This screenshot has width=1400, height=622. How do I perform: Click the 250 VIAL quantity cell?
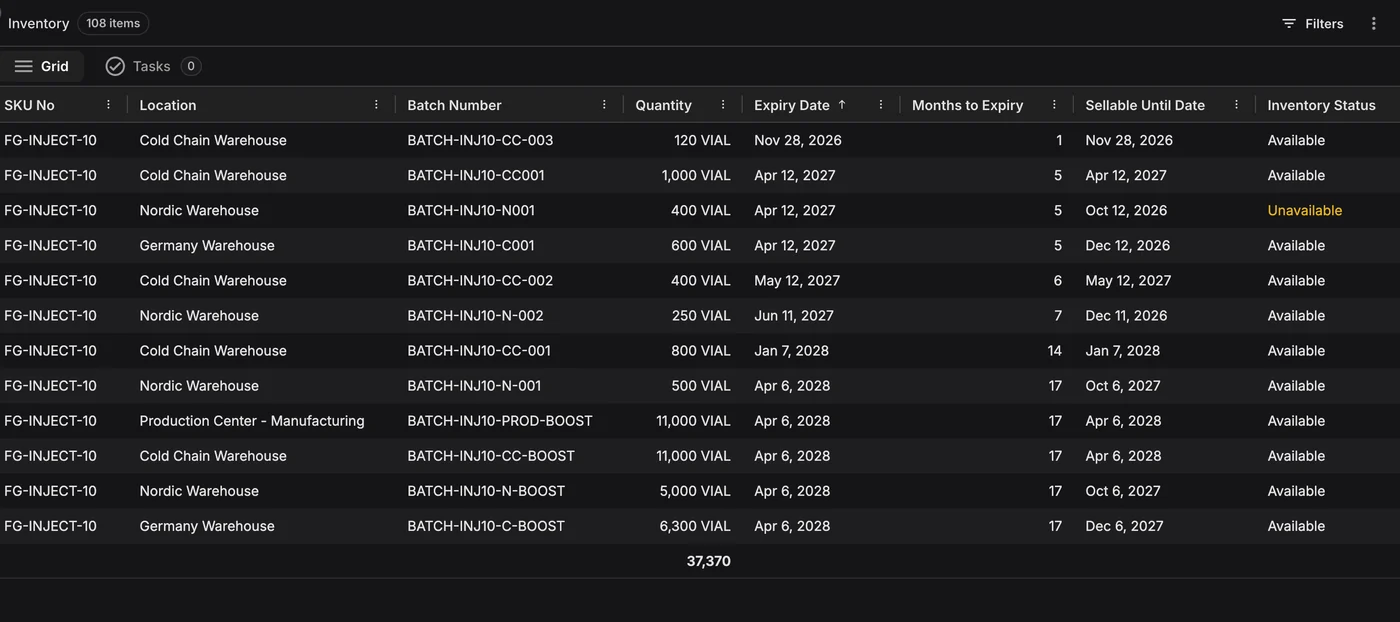point(701,315)
